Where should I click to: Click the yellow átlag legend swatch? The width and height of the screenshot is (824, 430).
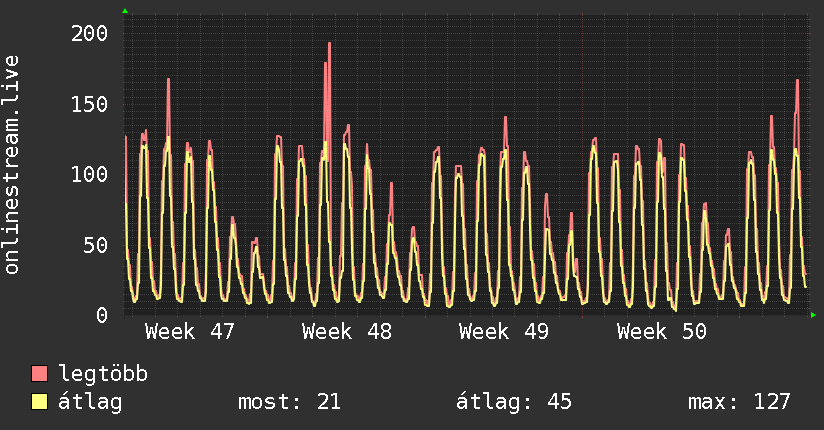[39, 402]
